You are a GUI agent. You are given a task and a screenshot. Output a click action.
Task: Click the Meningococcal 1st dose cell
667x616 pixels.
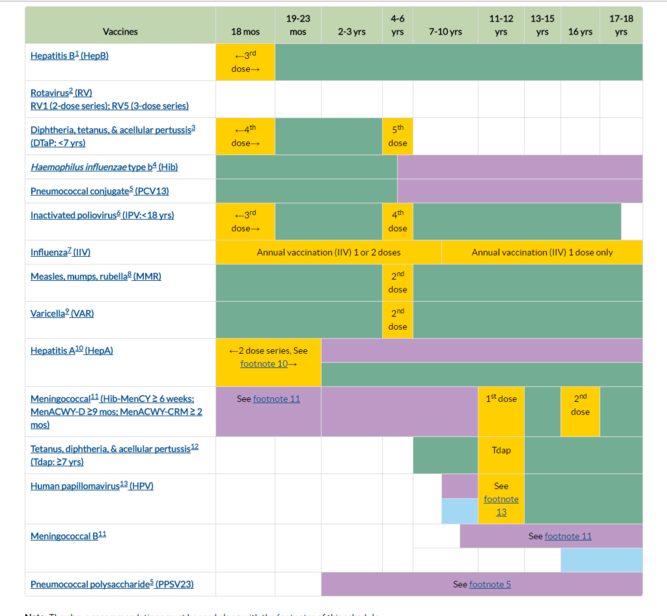pyautogui.click(x=501, y=411)
